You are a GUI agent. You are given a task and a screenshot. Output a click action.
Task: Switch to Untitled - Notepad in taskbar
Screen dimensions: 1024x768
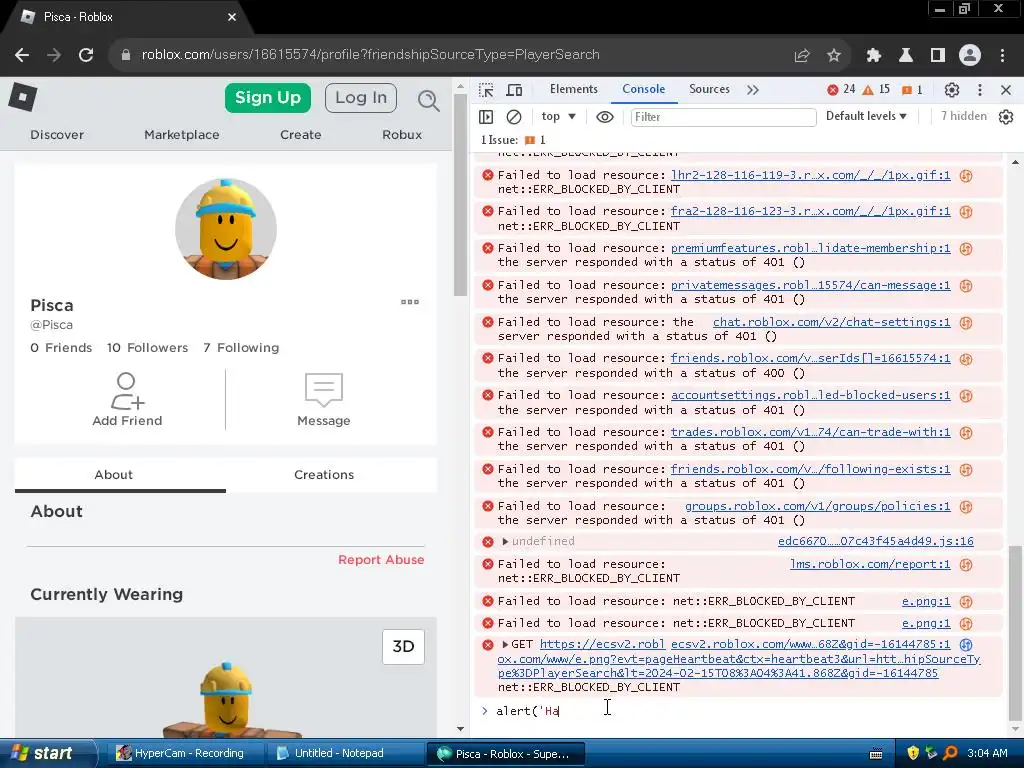pyautogui.click(x=338, y=754)
